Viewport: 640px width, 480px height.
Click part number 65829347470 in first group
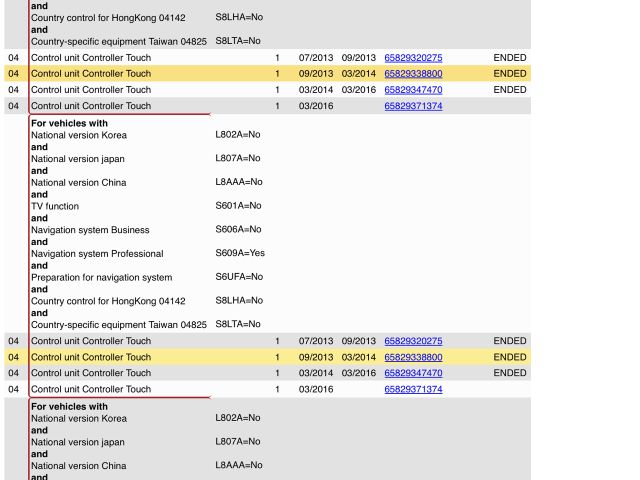tap(413, 90)
